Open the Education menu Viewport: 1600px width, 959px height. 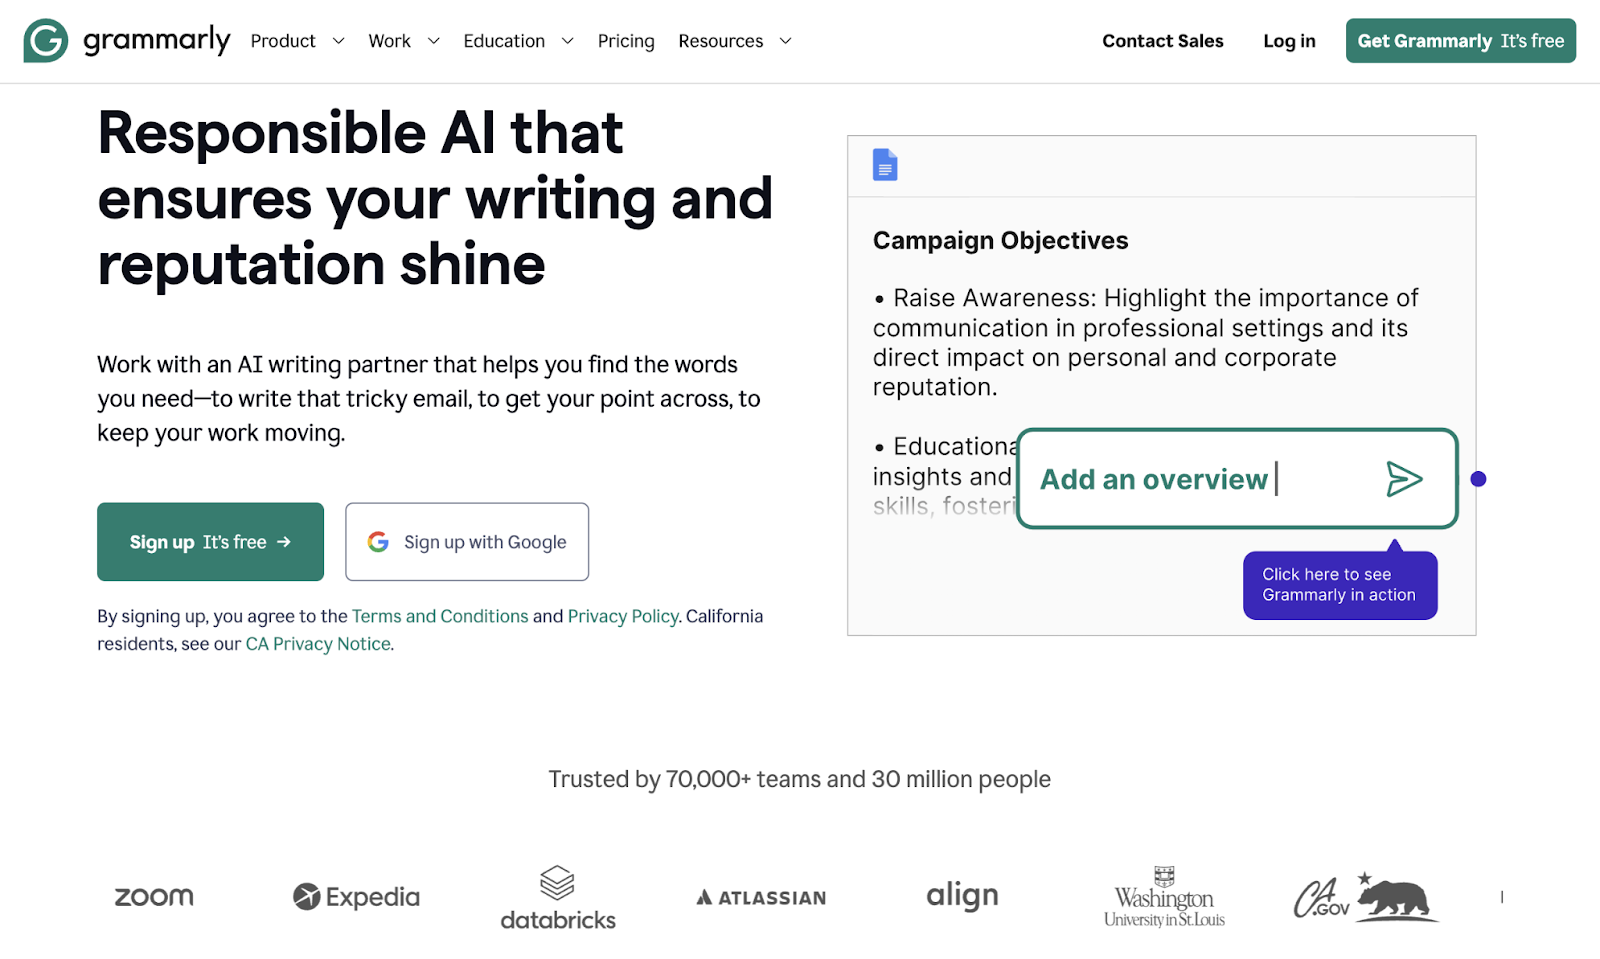pos(517,41)
